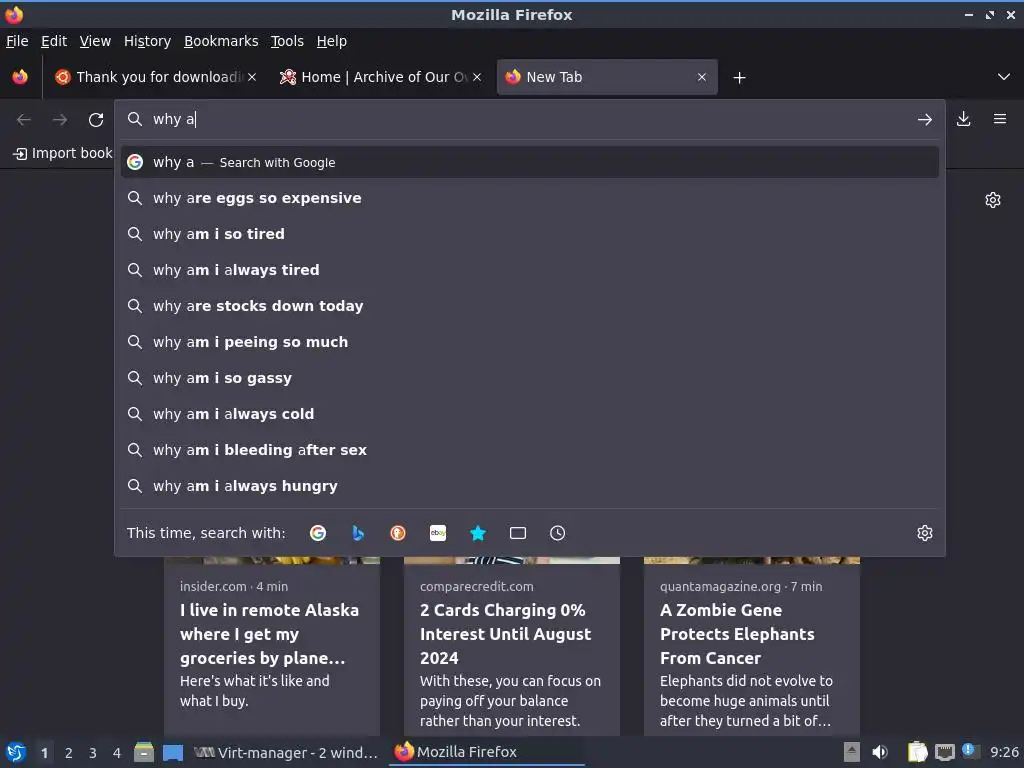Close the Archive of Our Own tab
The width and height of the screenshot is (1024, 768).
[477, 77]
